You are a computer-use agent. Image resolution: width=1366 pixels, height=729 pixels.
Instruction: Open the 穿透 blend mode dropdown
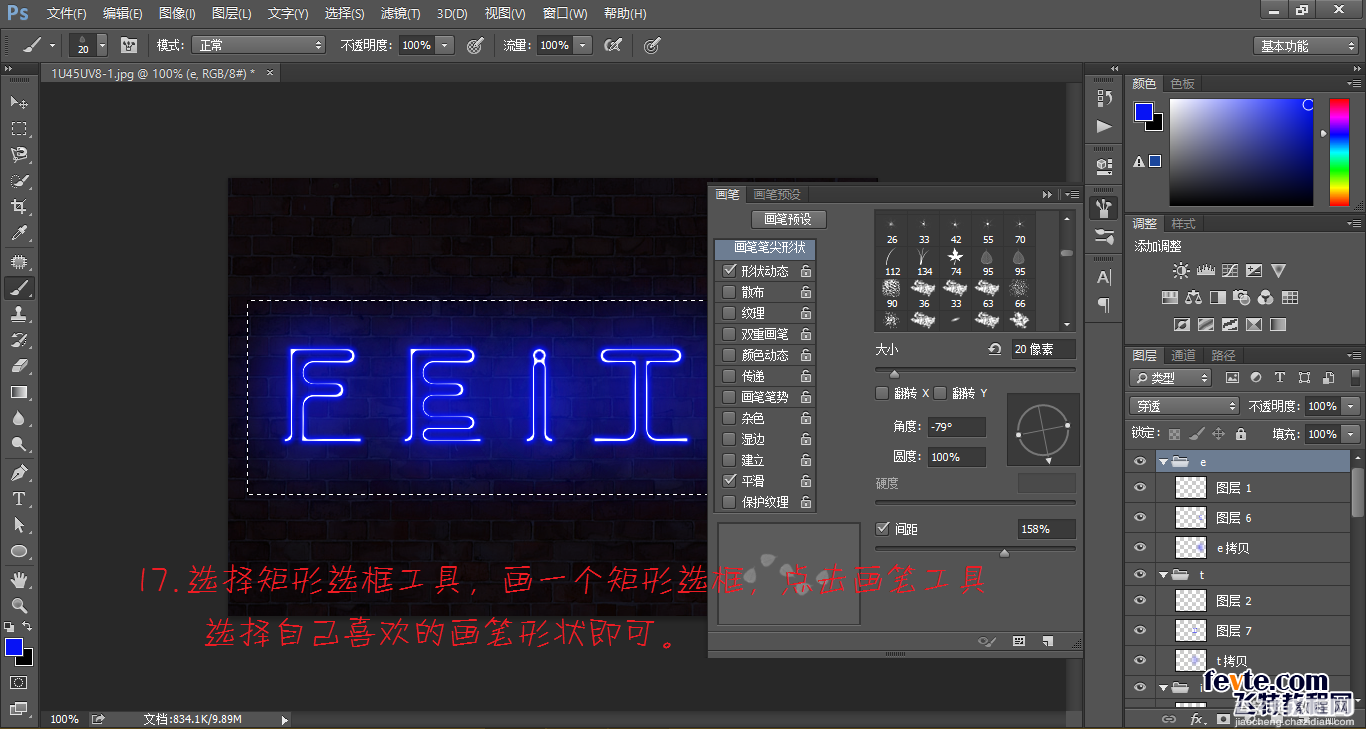click(x=1185, y=406)
